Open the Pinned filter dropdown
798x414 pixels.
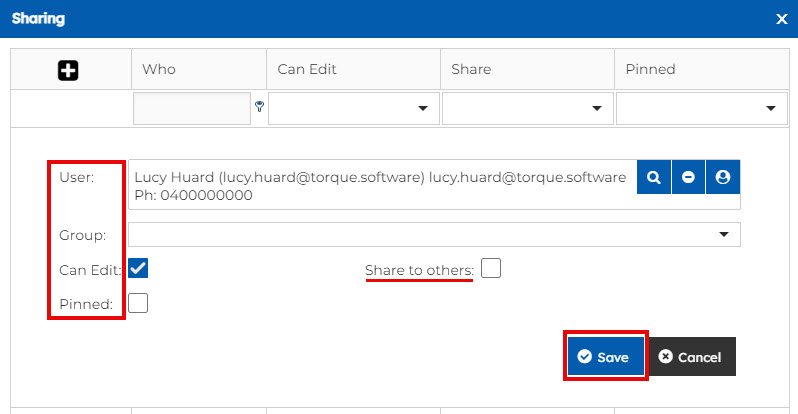(x=701, y=108)
